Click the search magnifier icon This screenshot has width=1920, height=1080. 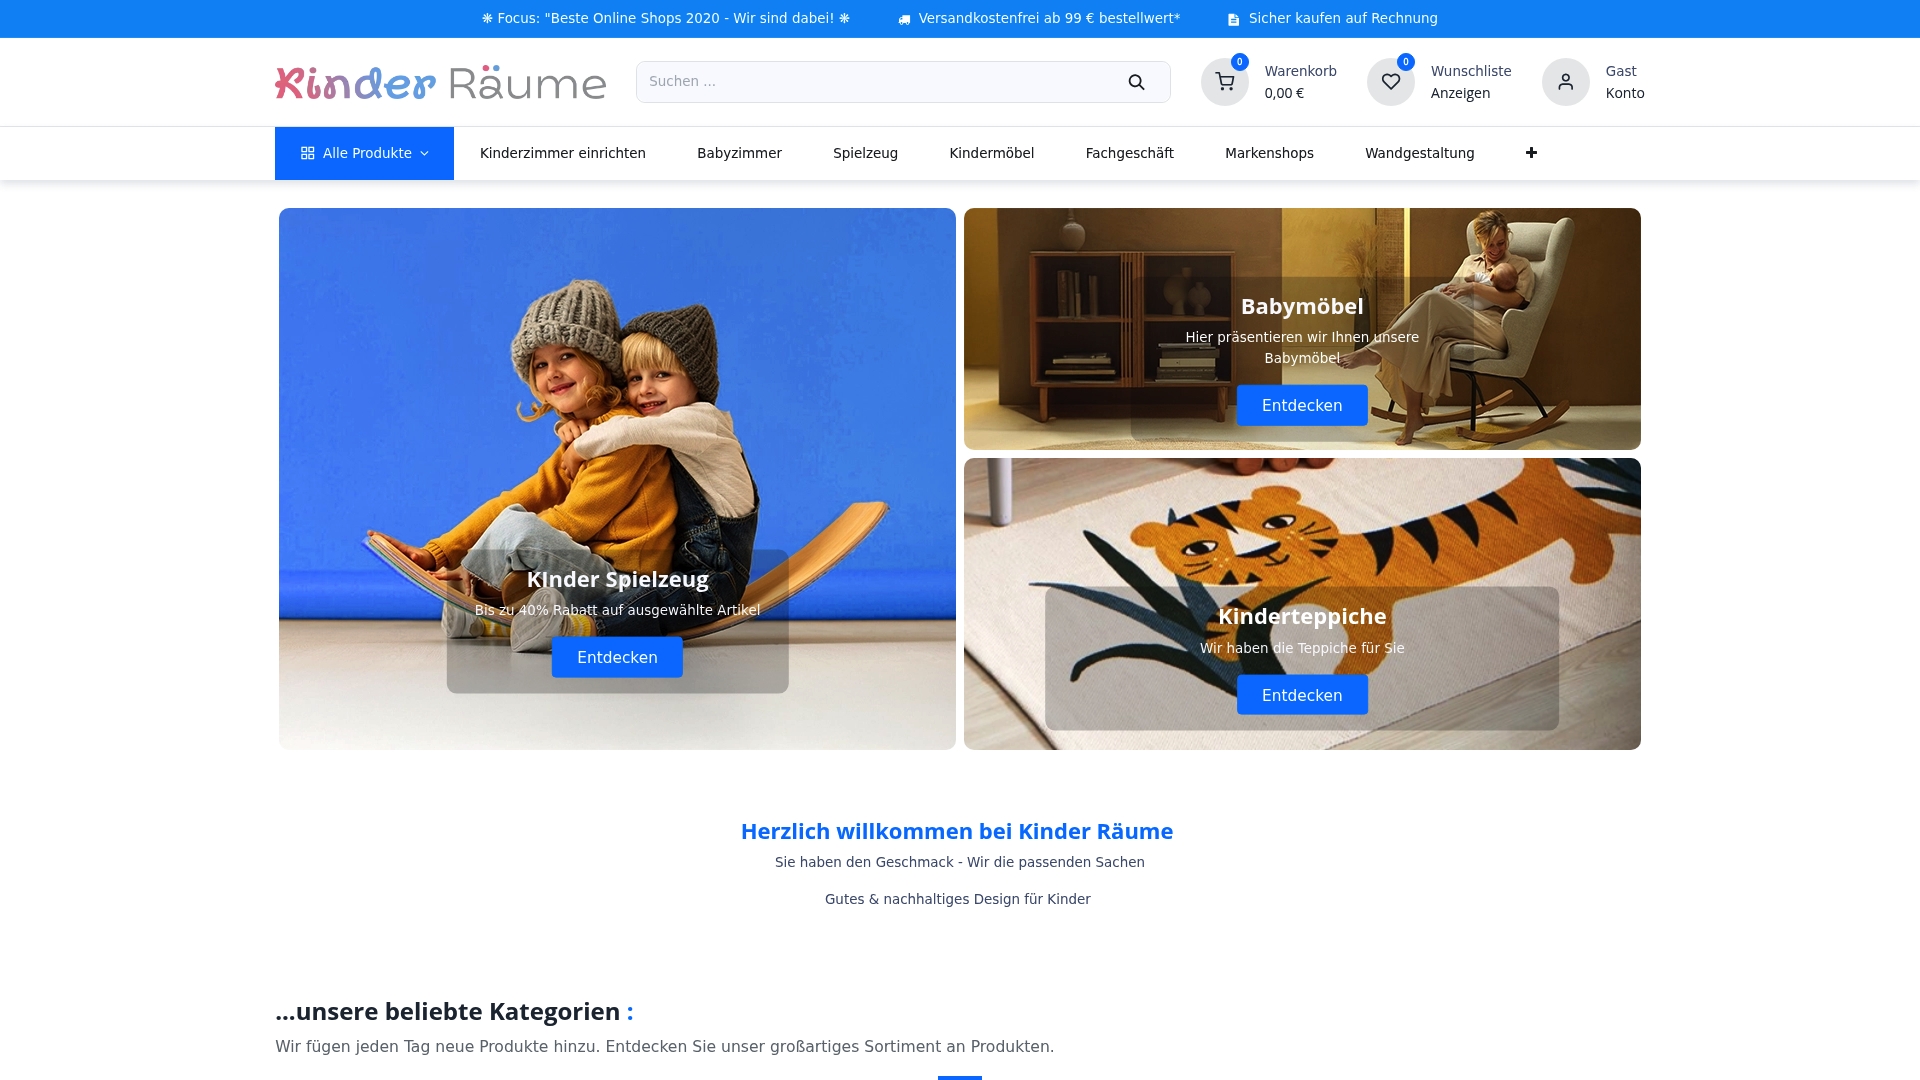1136,82
